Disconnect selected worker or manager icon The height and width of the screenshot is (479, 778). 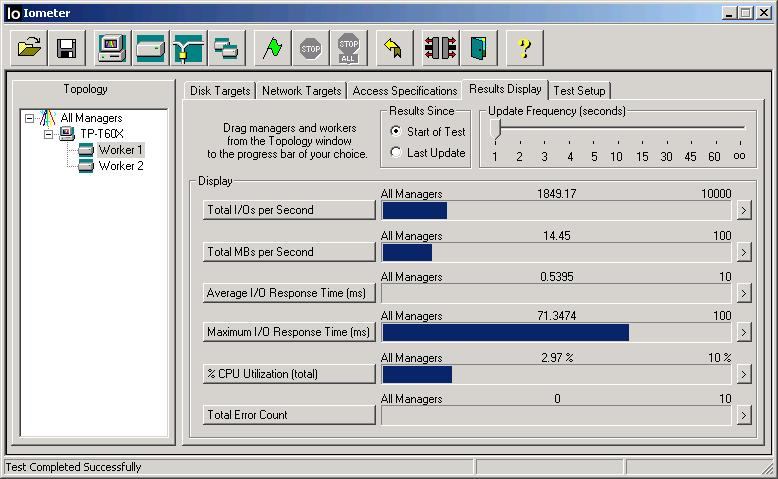coord(440,48)
